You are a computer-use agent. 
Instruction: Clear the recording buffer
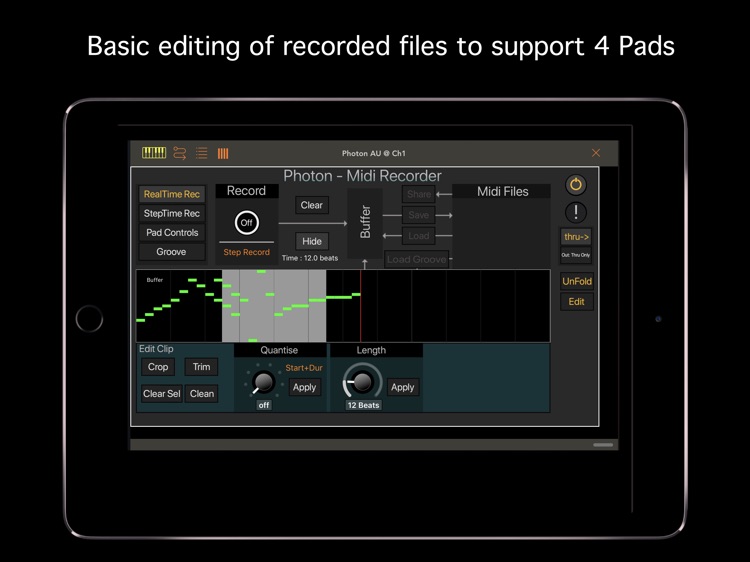311,205
